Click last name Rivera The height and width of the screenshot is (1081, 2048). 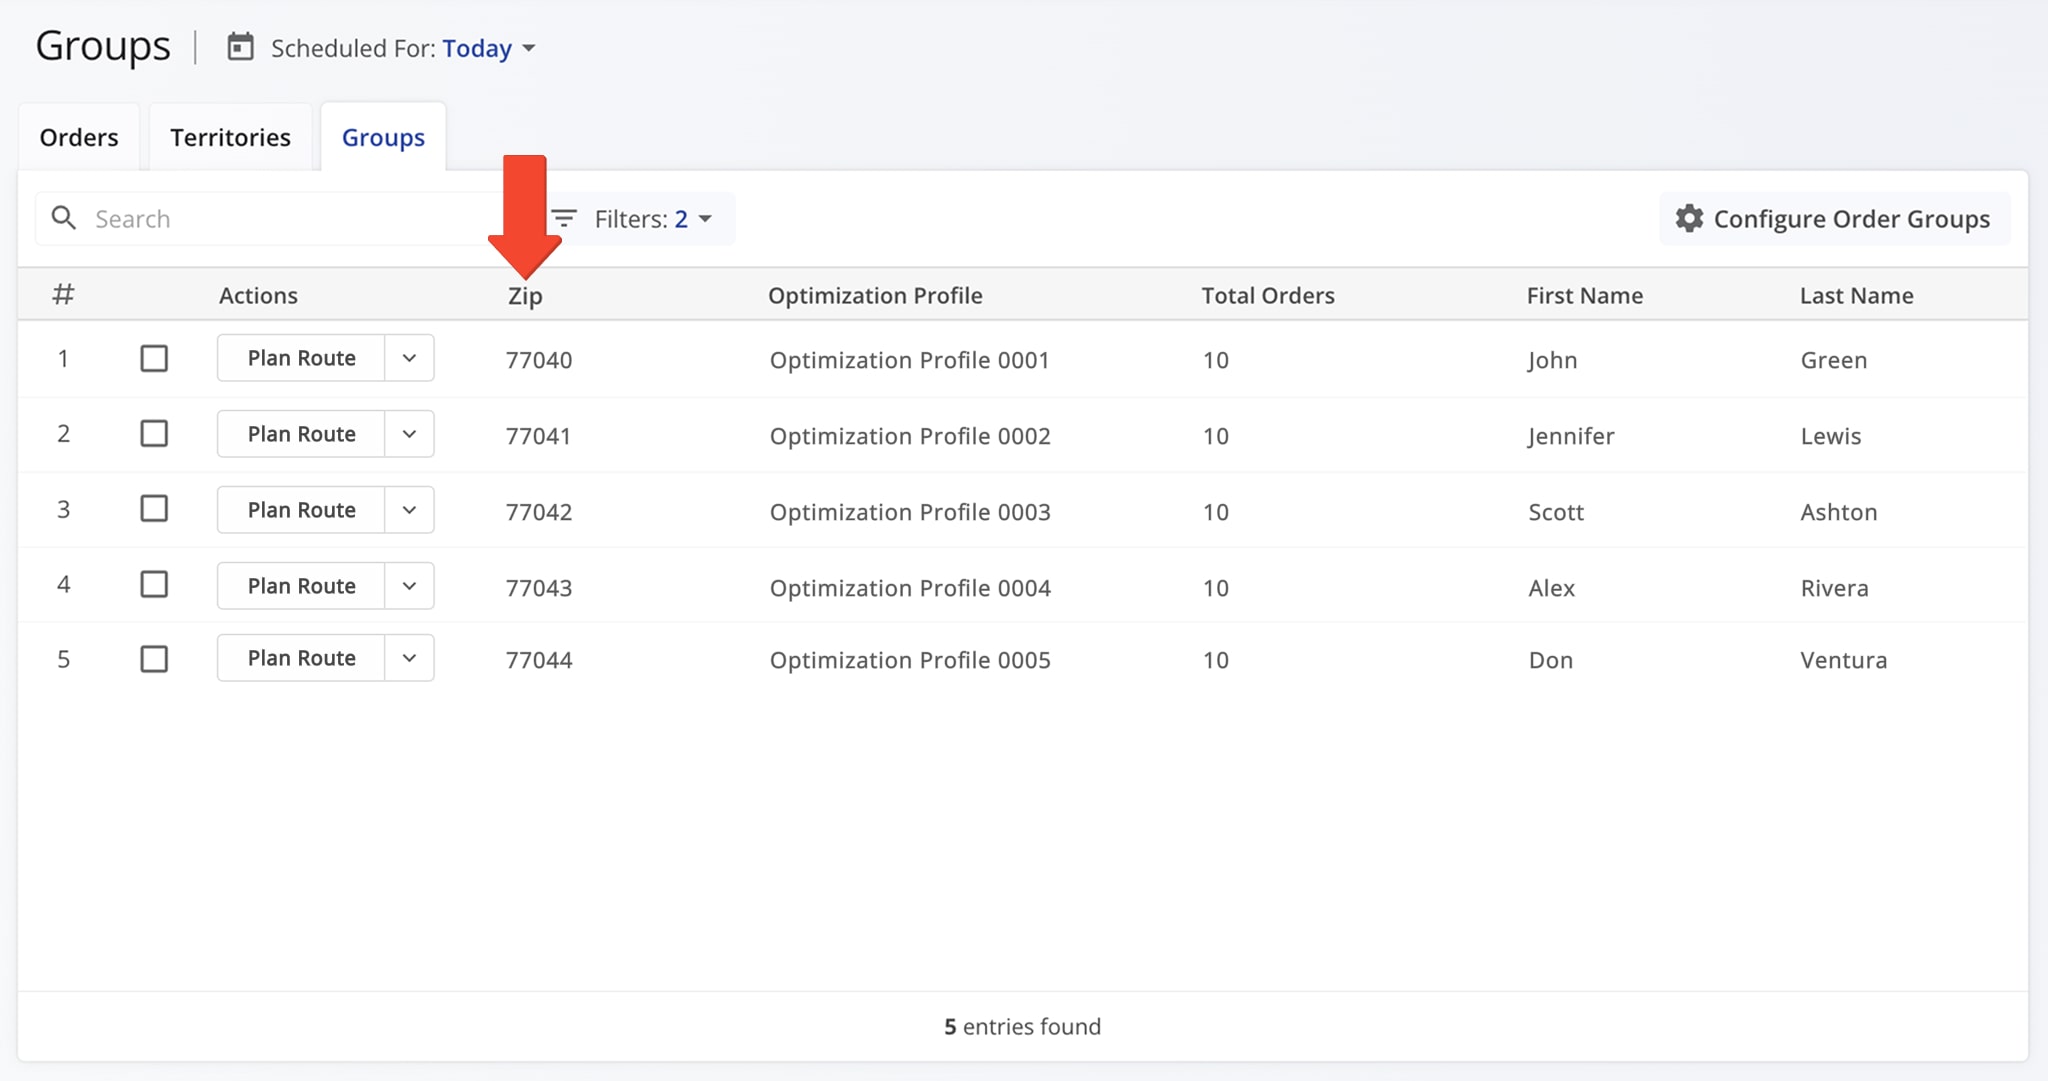point(1834,588)
